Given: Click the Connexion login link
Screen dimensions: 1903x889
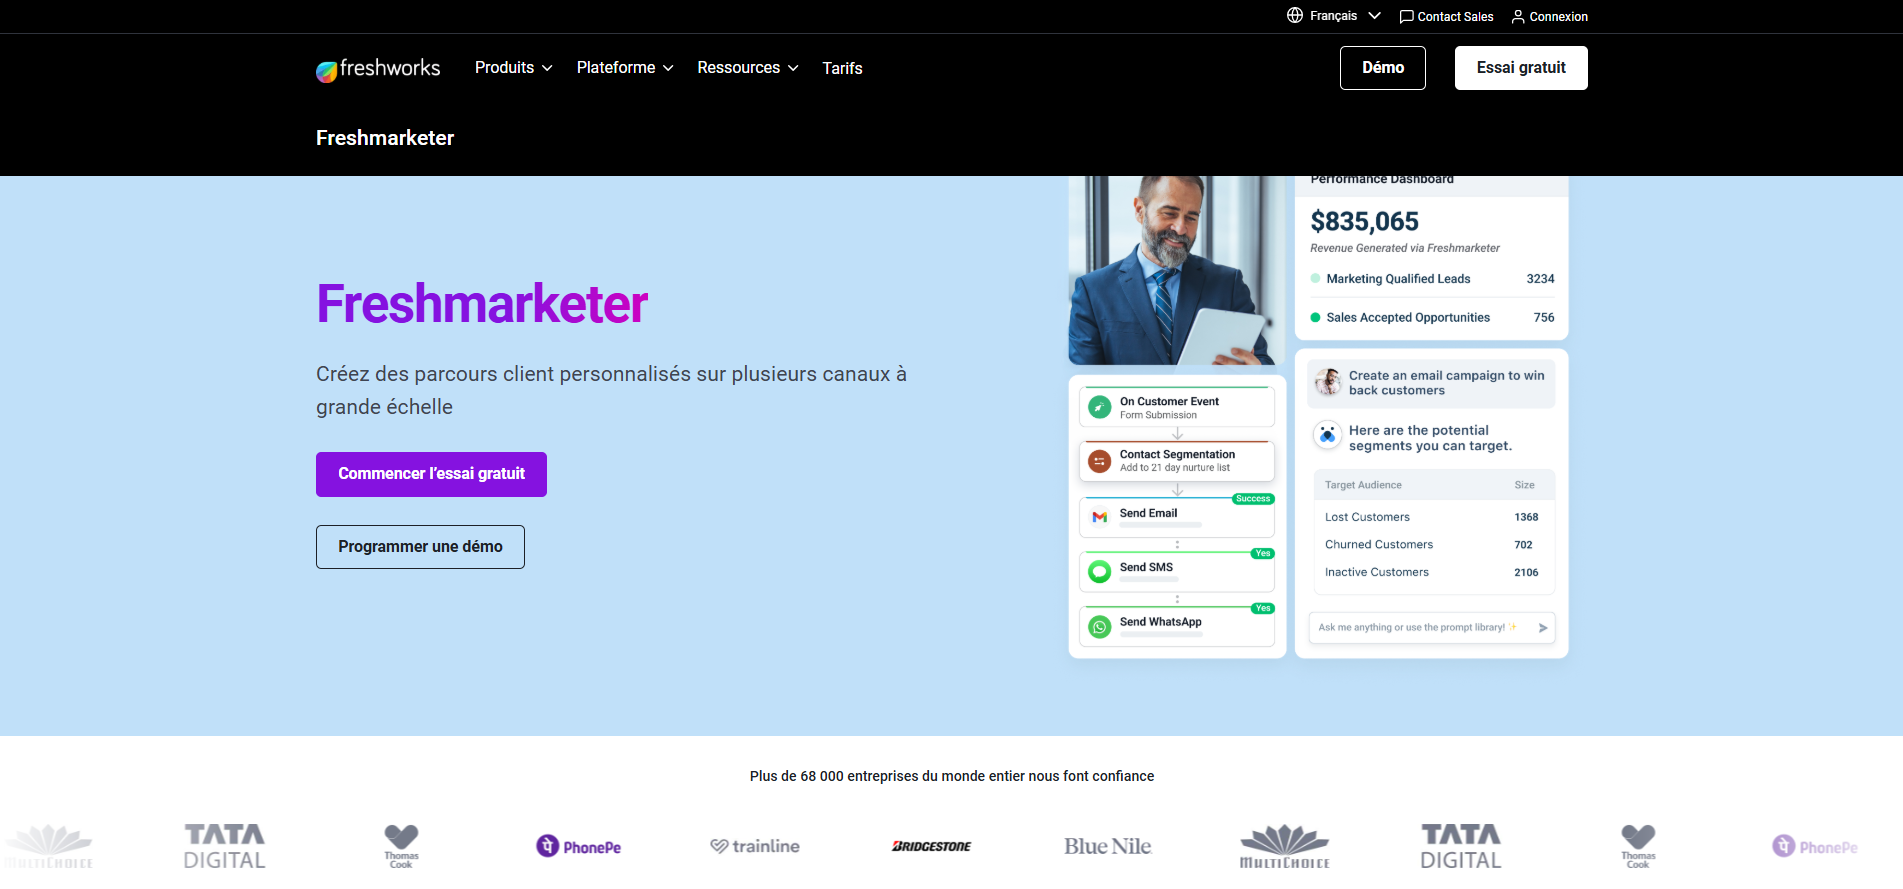Looking at the screenshot, I should pyautogui.click(x=1550, y=16).
